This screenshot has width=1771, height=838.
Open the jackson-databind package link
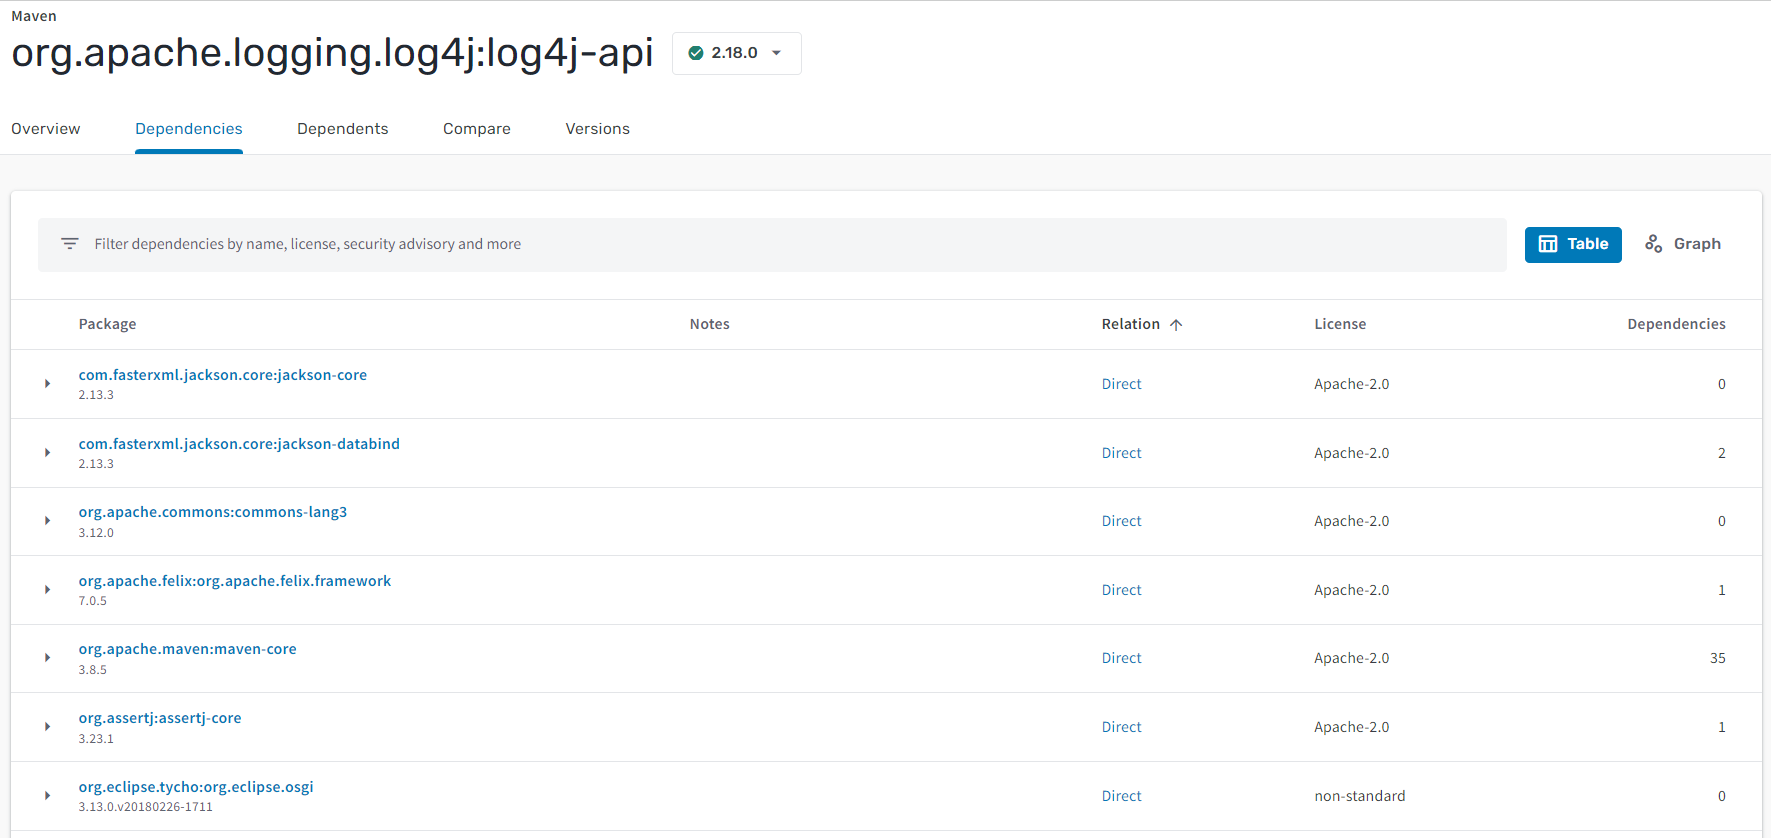coord(239,444)
